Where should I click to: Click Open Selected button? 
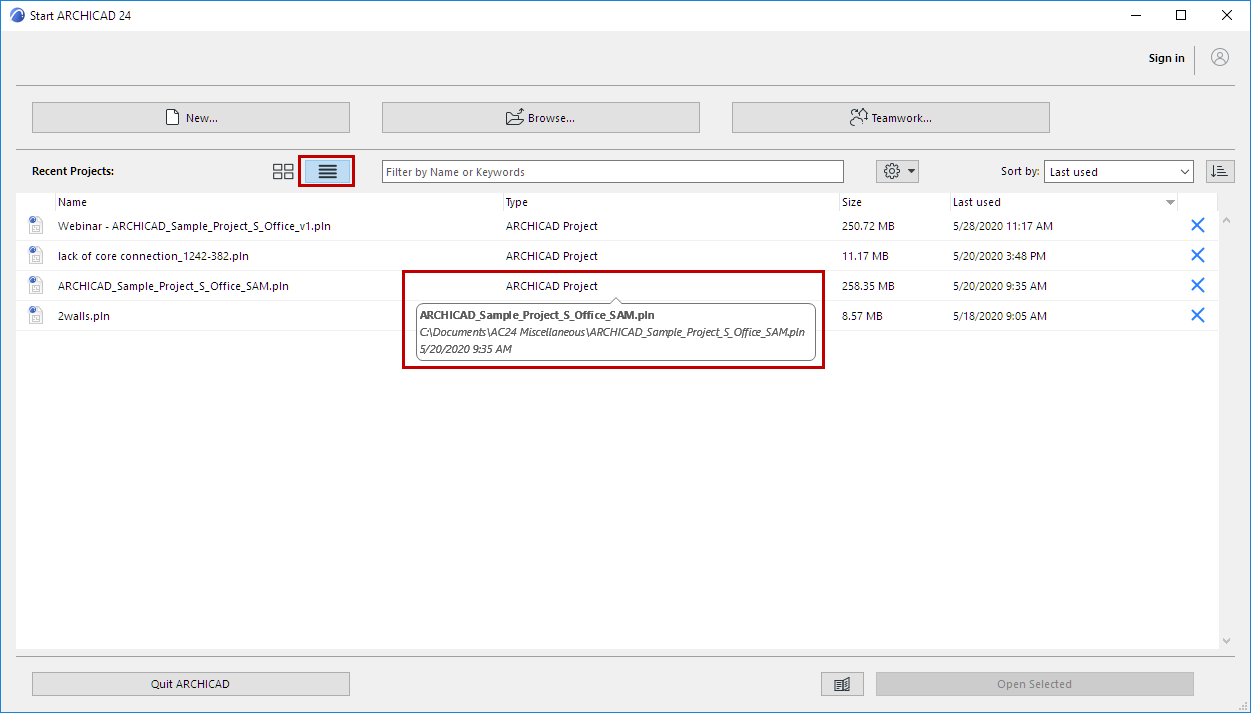pos(1035,684)
